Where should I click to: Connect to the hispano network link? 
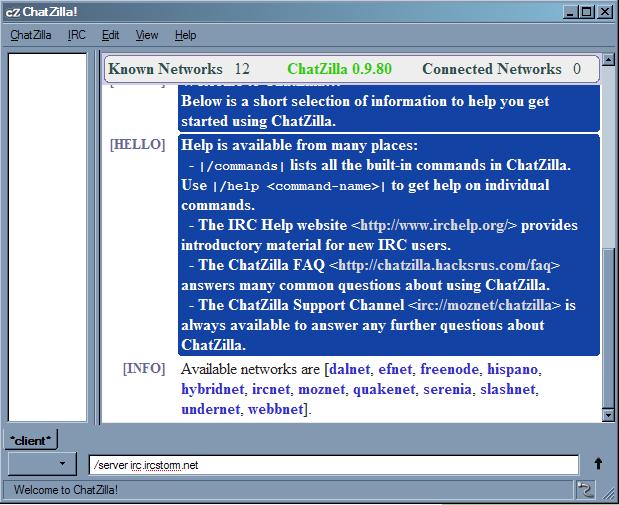coord(512,369)
